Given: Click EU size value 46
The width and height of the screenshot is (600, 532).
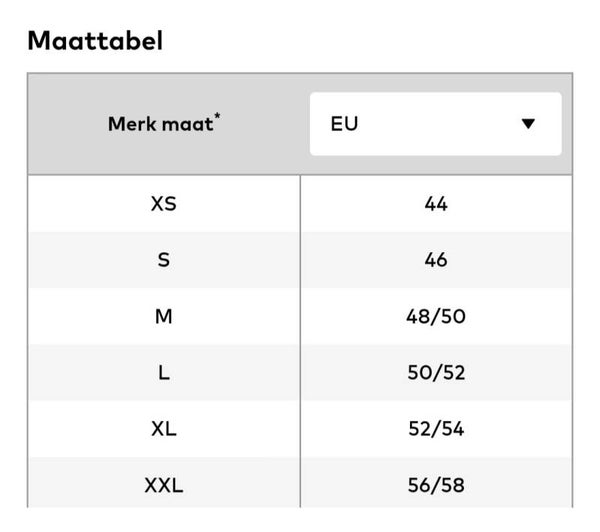Looking at the screenshot, I should click(436, 260).
